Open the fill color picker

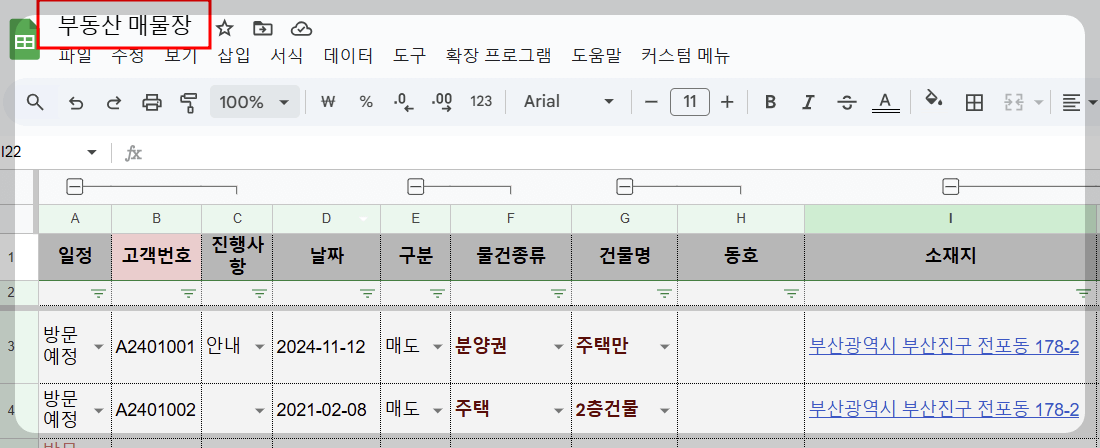(x=933, y=100)
